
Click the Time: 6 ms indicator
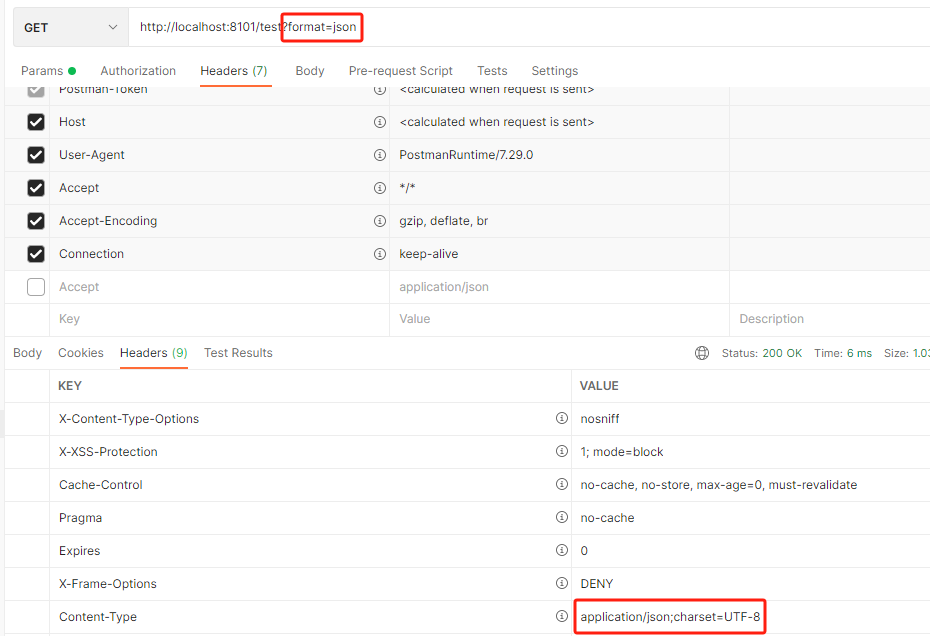tap(843, 353)
